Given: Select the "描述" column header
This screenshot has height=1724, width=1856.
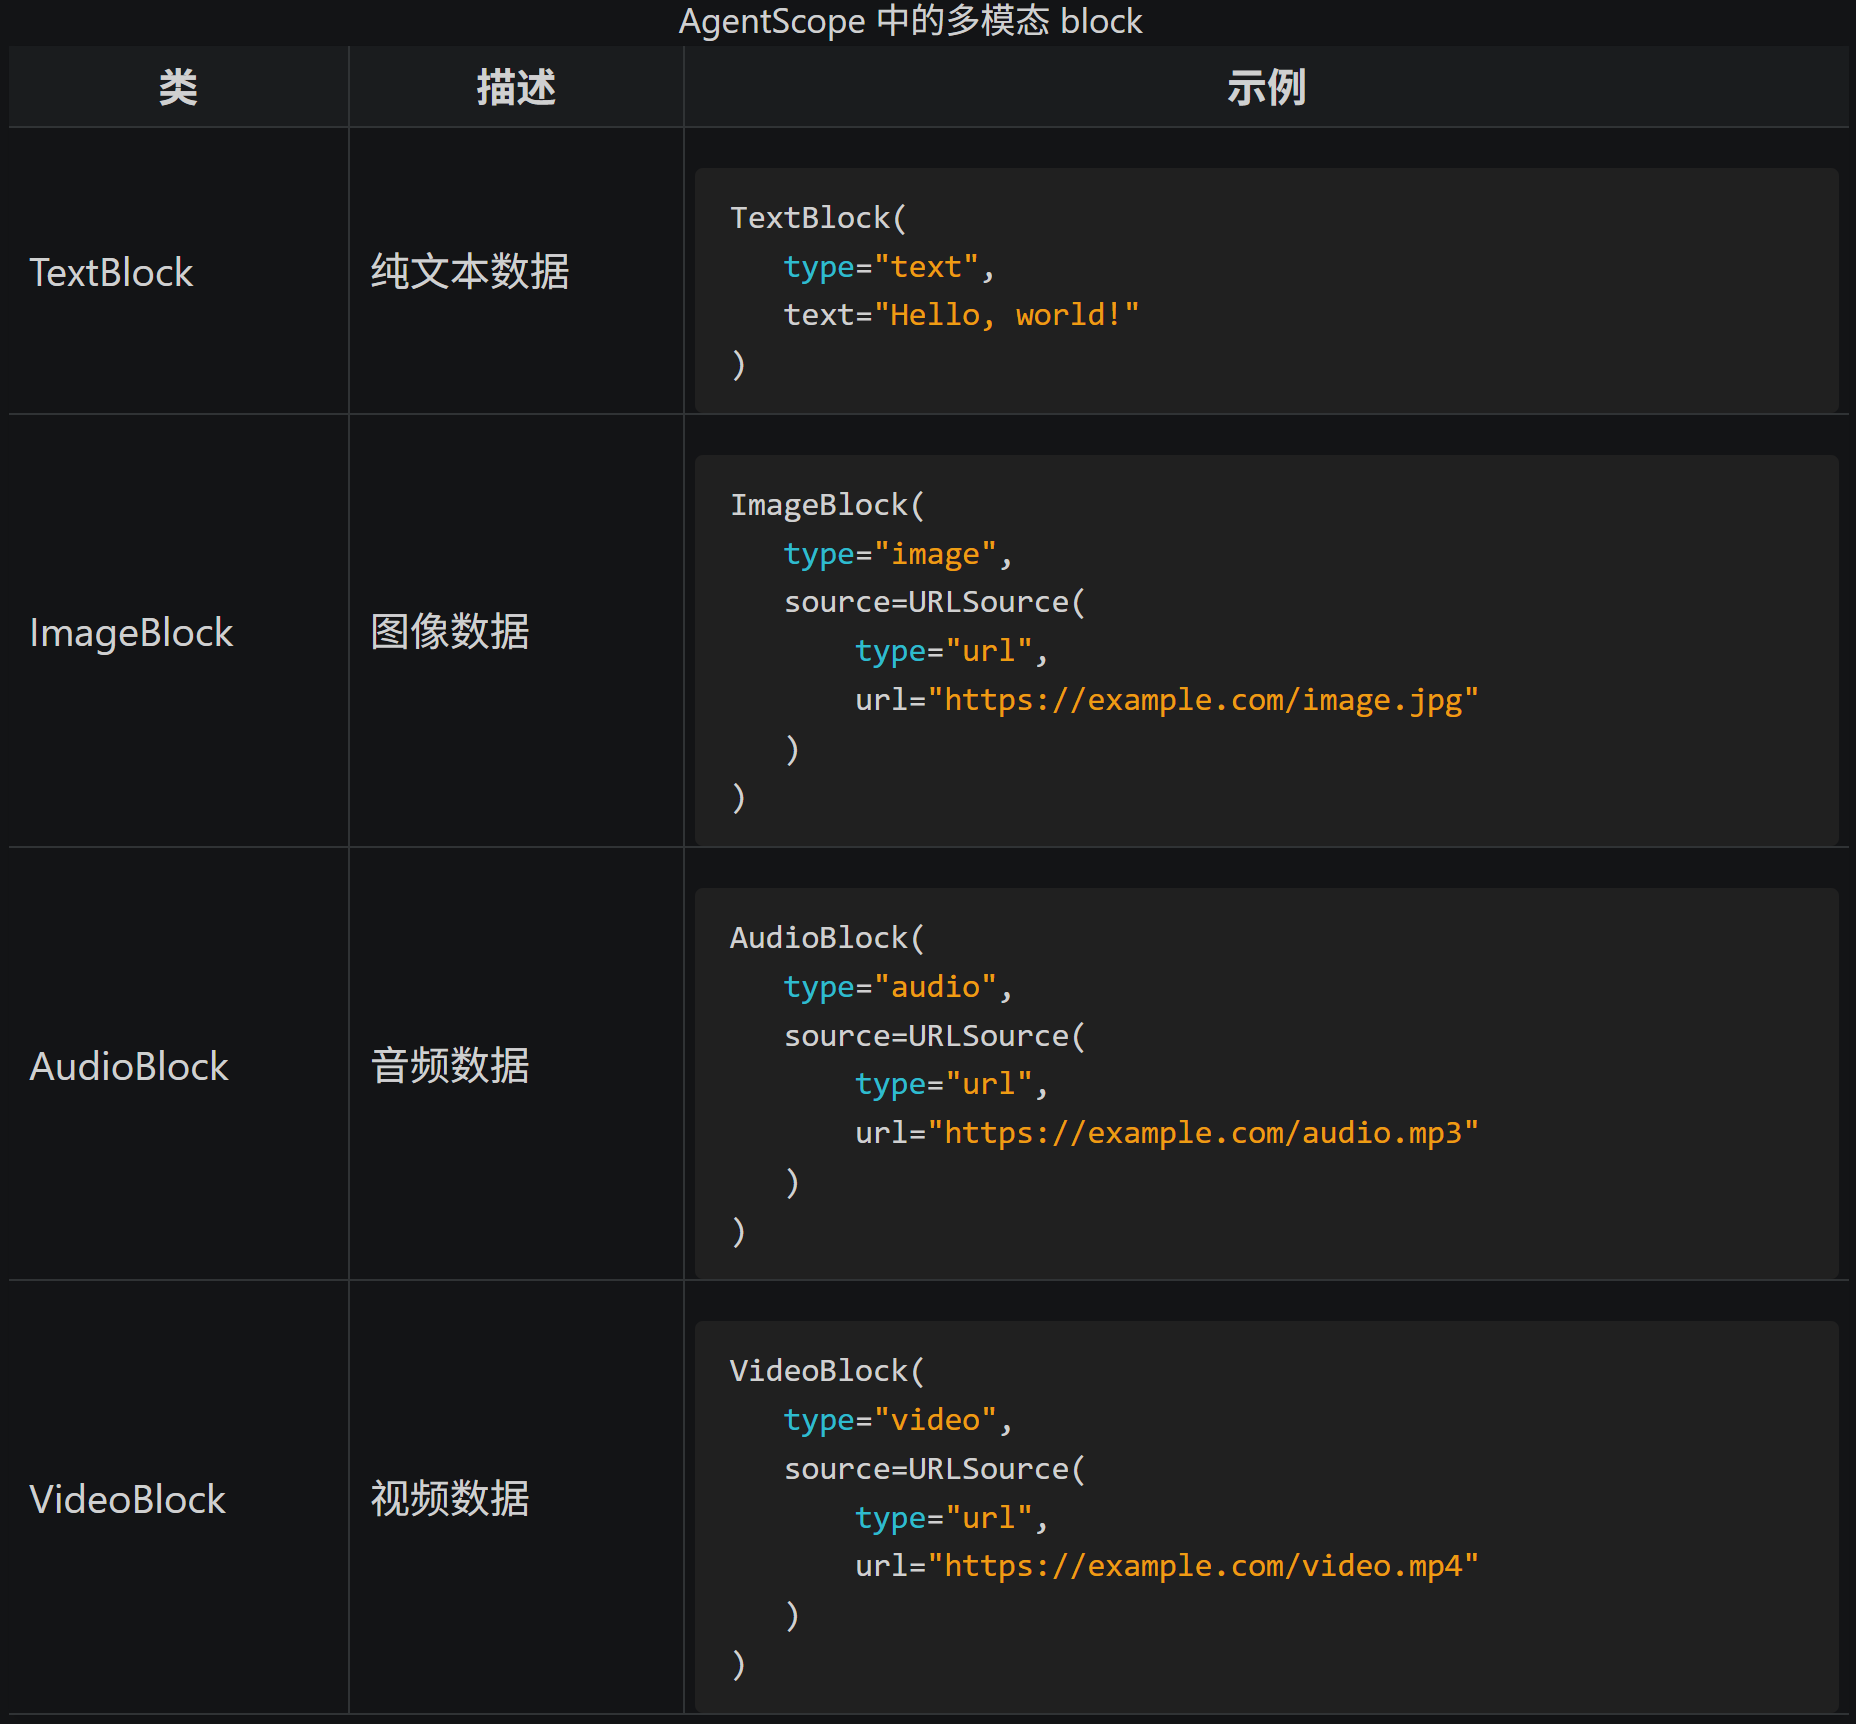Looking at the screenshot, I should pyautogui.click(x=516, y=87).
